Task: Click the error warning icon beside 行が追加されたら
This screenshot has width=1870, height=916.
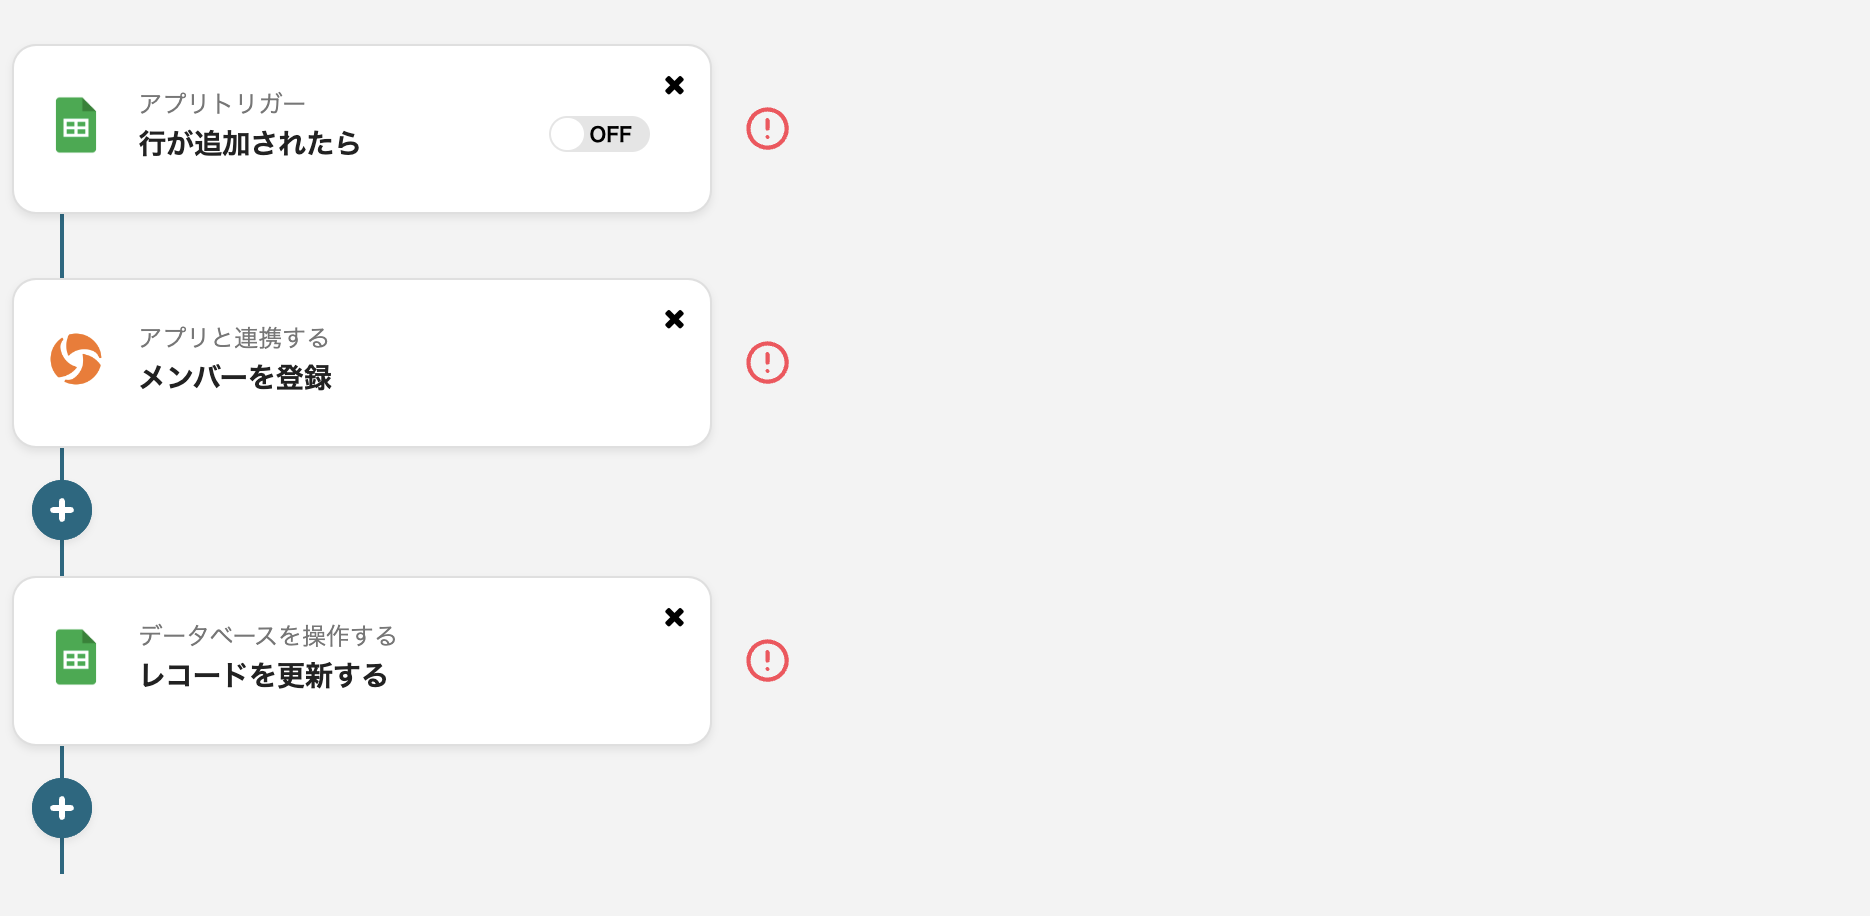Action: [767, 129]
